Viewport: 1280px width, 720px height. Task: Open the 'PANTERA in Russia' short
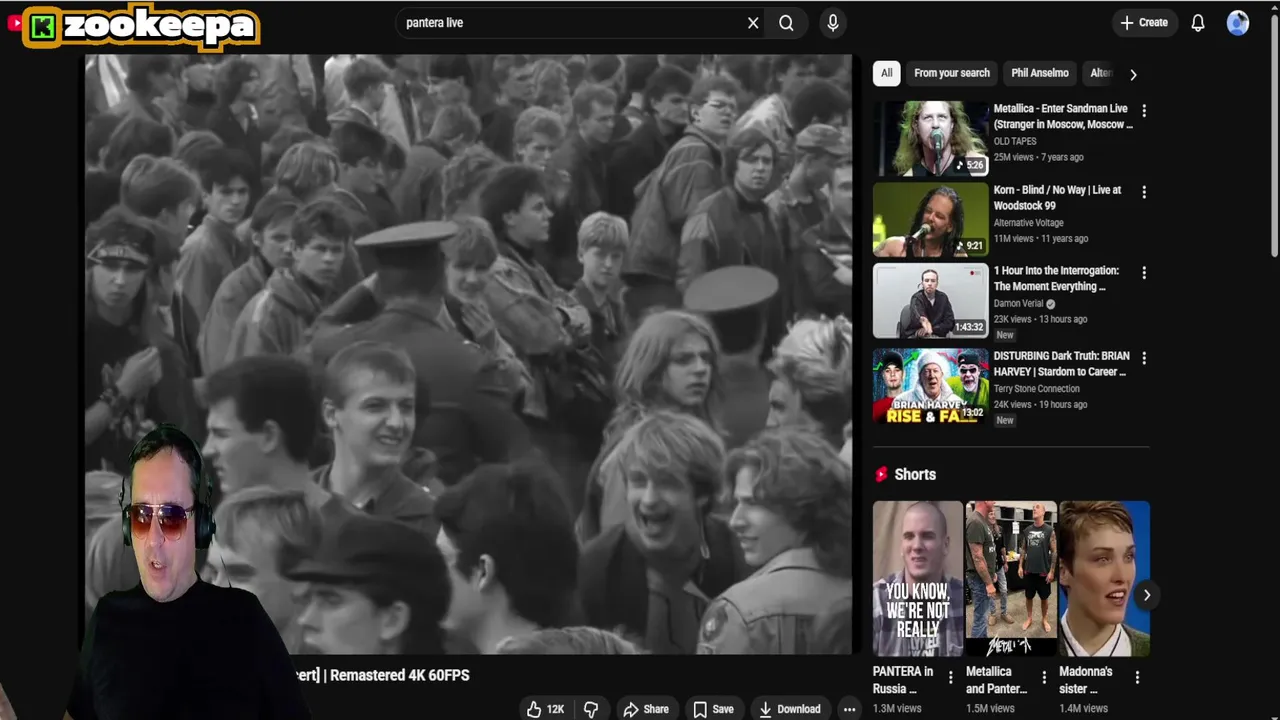tap(917, 579)
